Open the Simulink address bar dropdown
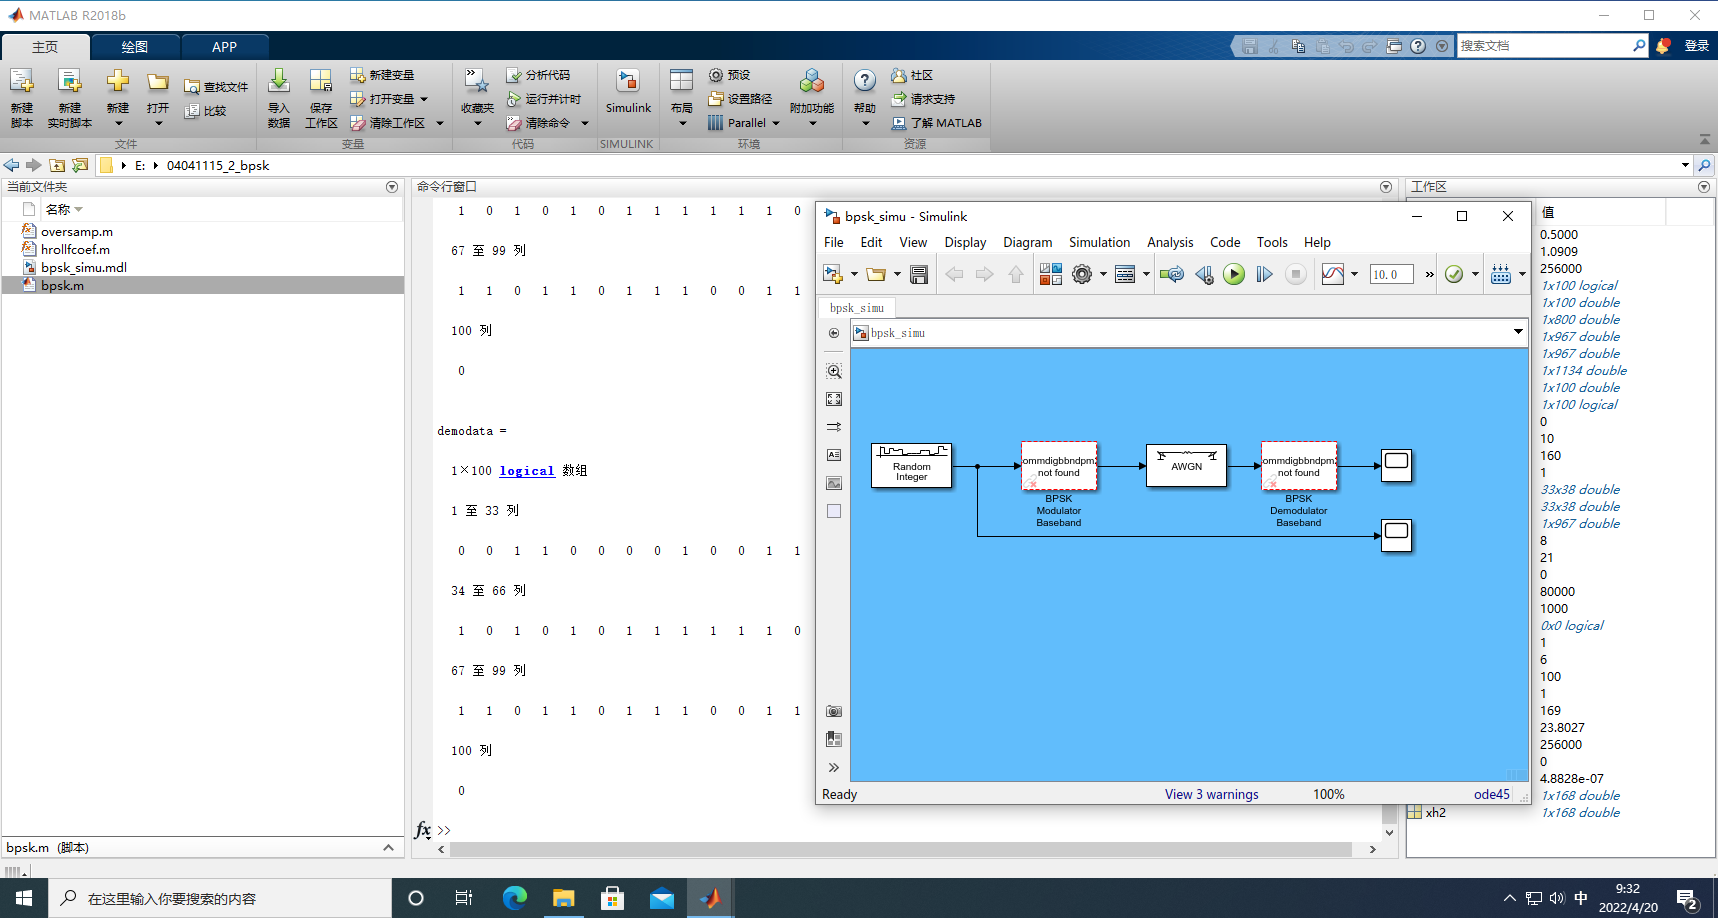This screenshot has width=1718, height=918. tap(1518, 332)
